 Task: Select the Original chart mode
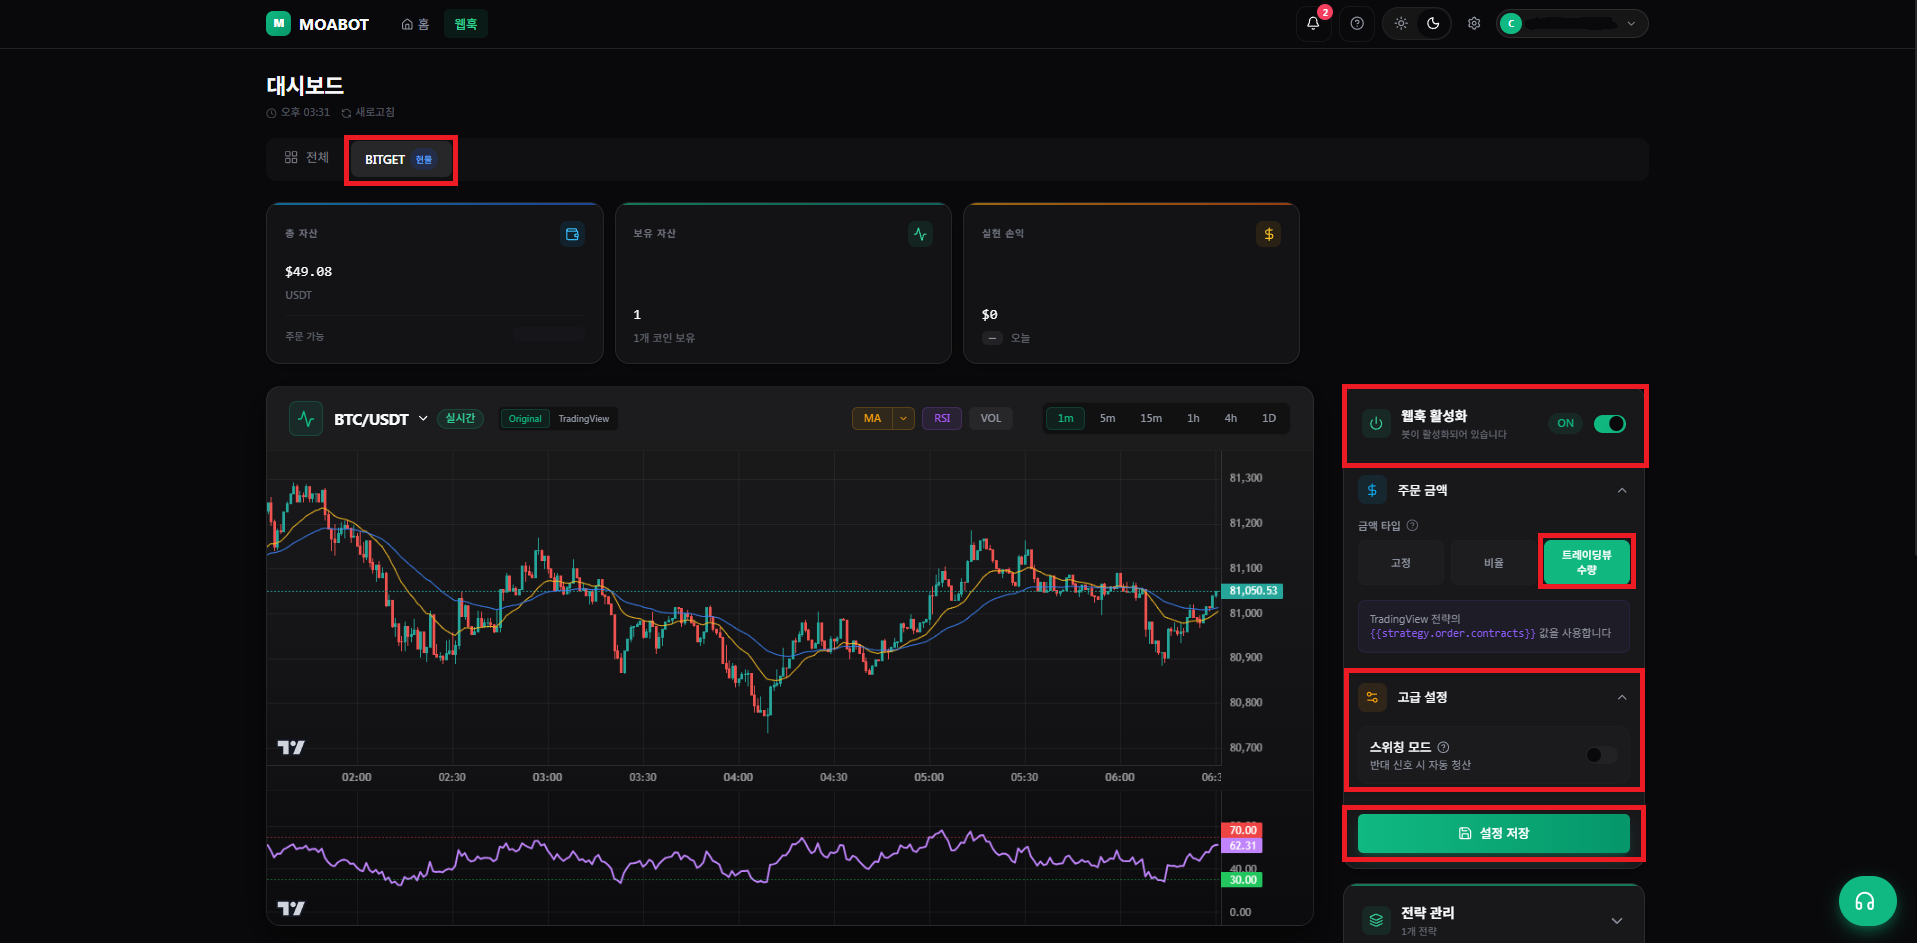tap(525, 419)
